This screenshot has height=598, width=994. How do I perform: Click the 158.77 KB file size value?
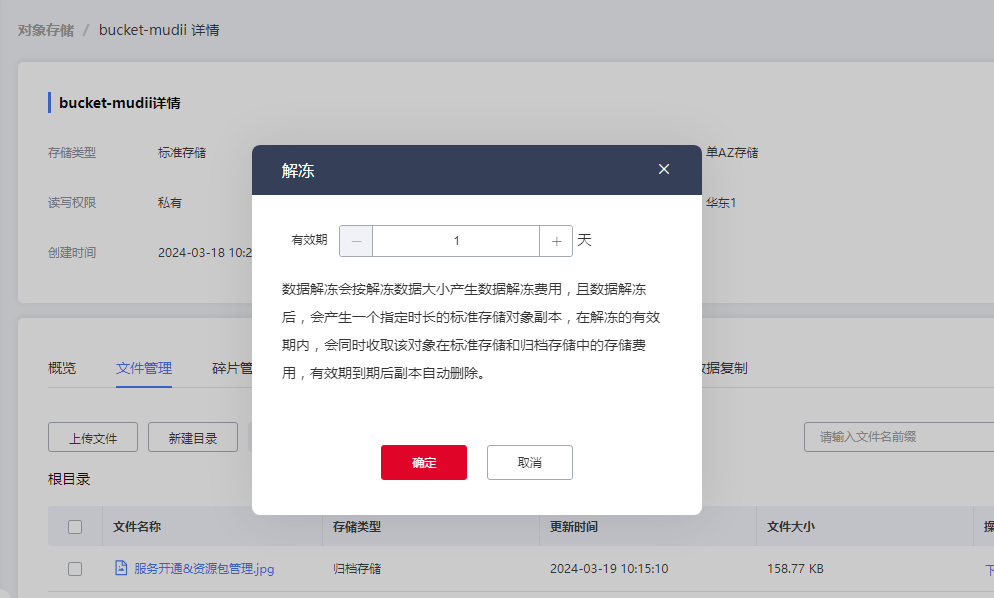coord(795,569)
